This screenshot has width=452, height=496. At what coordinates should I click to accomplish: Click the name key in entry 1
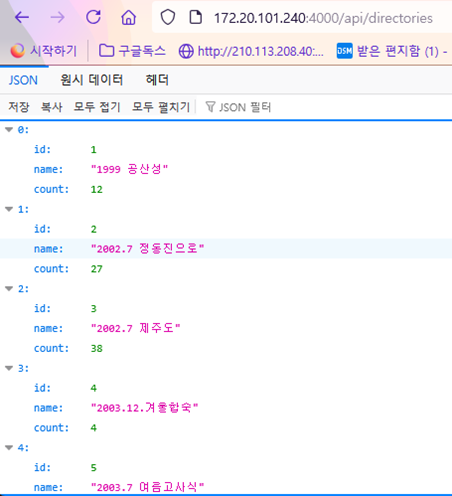(48, 249)
